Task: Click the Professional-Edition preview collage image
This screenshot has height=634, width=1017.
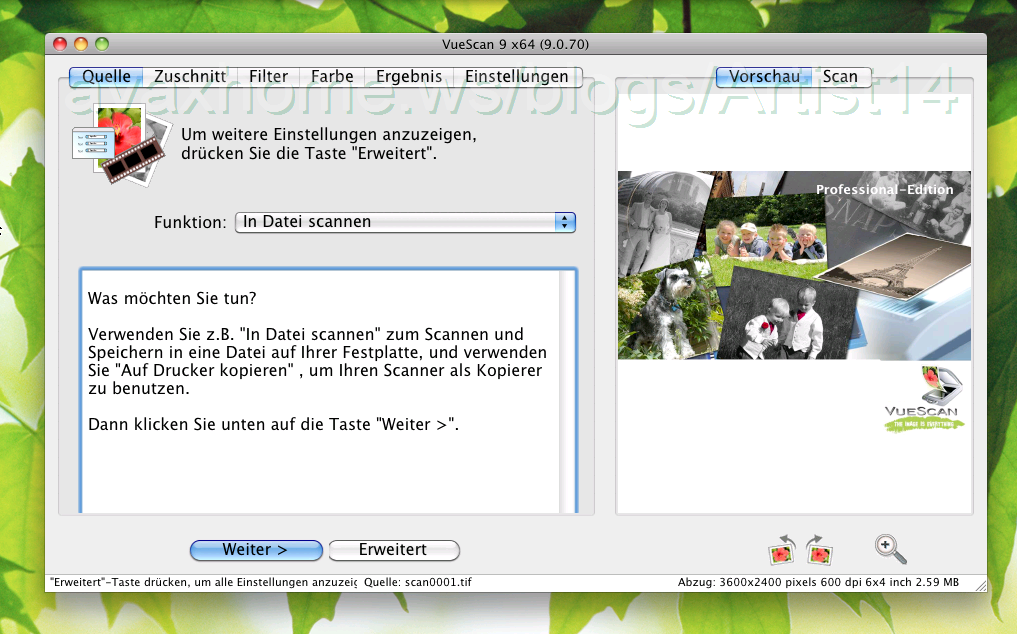Action: coord(794,265)
